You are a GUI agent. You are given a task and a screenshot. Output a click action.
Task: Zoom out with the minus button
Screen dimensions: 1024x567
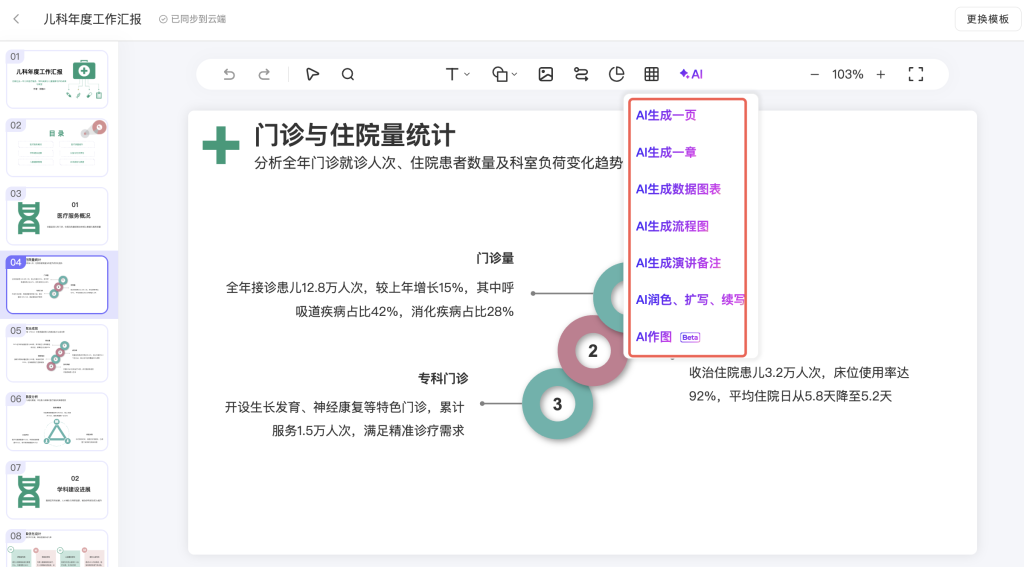point(814,74)
